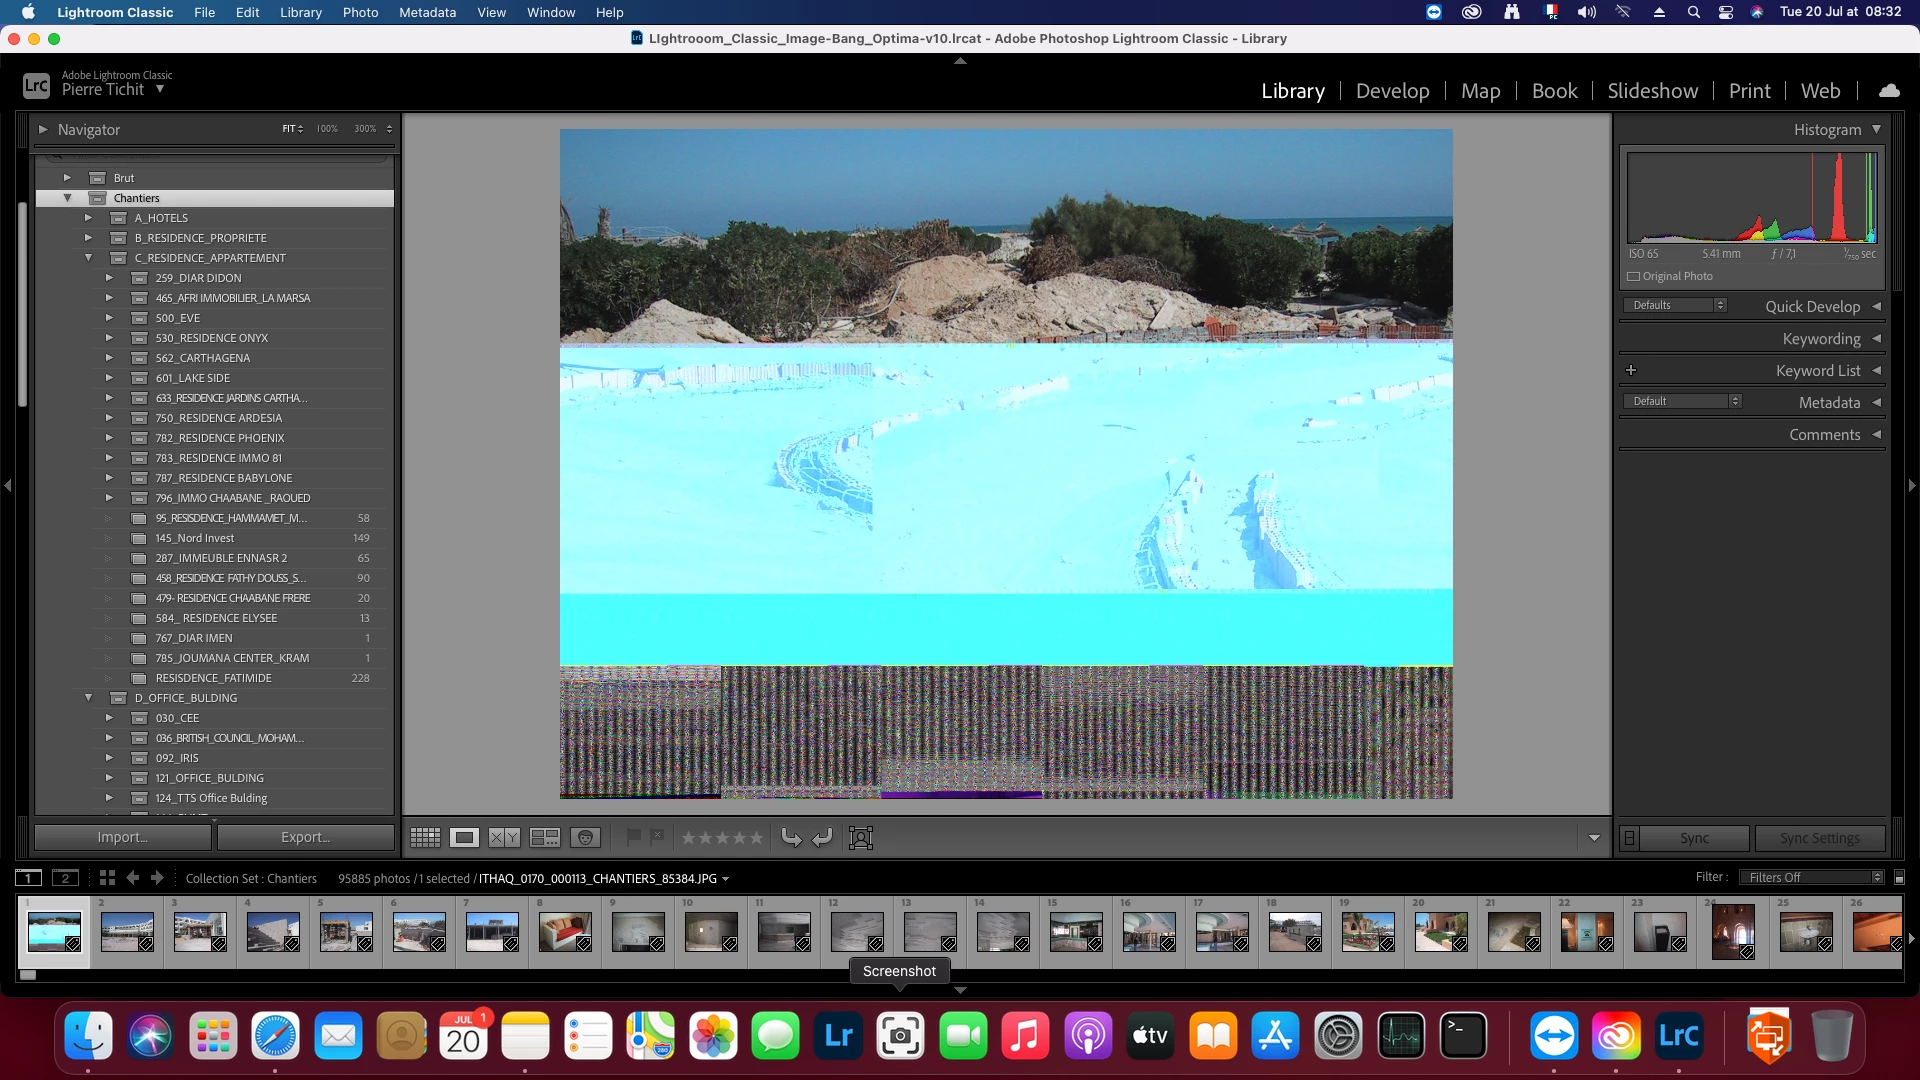Click draw face region tool
Viewport: 1920px width, 1080px height.
pos(860,838)
